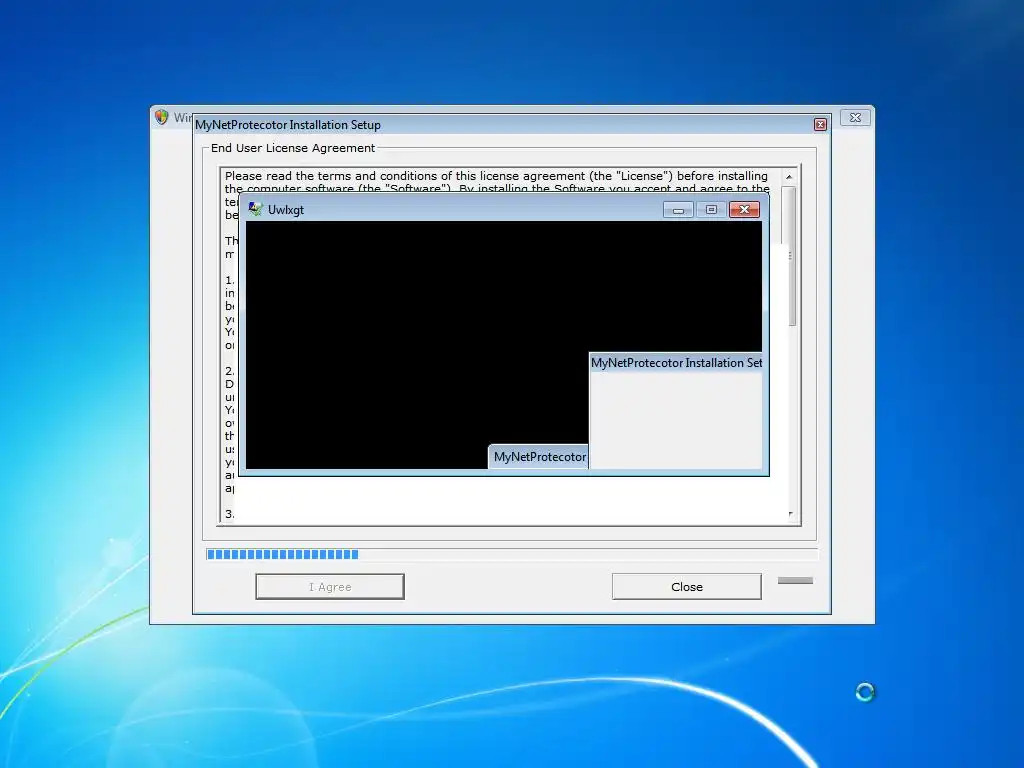
Task: Click the license text starting "Please read the terms"
Action: (x=496, y=176)
